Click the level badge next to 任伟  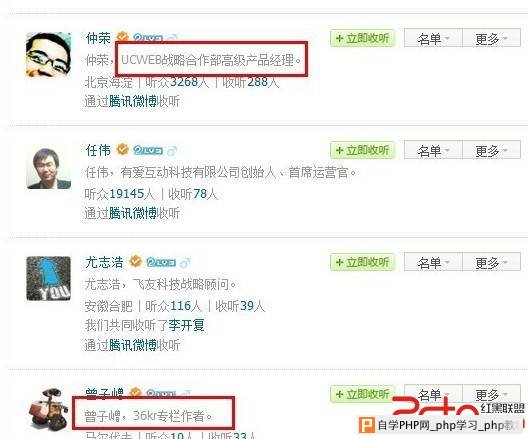point(148,150)
